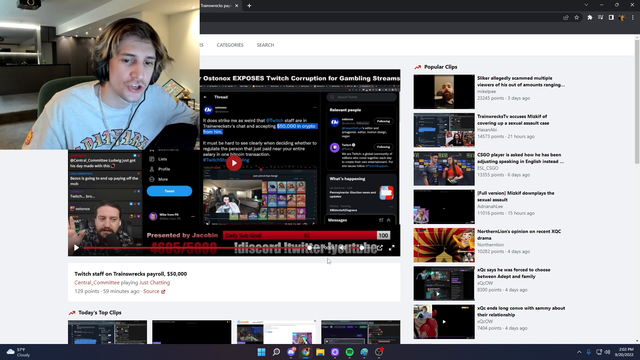This screenshot has width=640, height=360.
Task: Open 'xQc says he was forced' clip thumbnail
Action: pyautogui.click(x=444, y=284)
